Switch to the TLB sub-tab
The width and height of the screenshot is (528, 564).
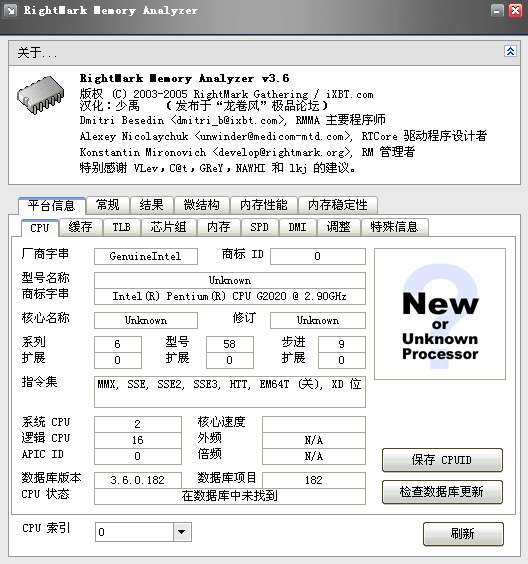tap(122, 227)
